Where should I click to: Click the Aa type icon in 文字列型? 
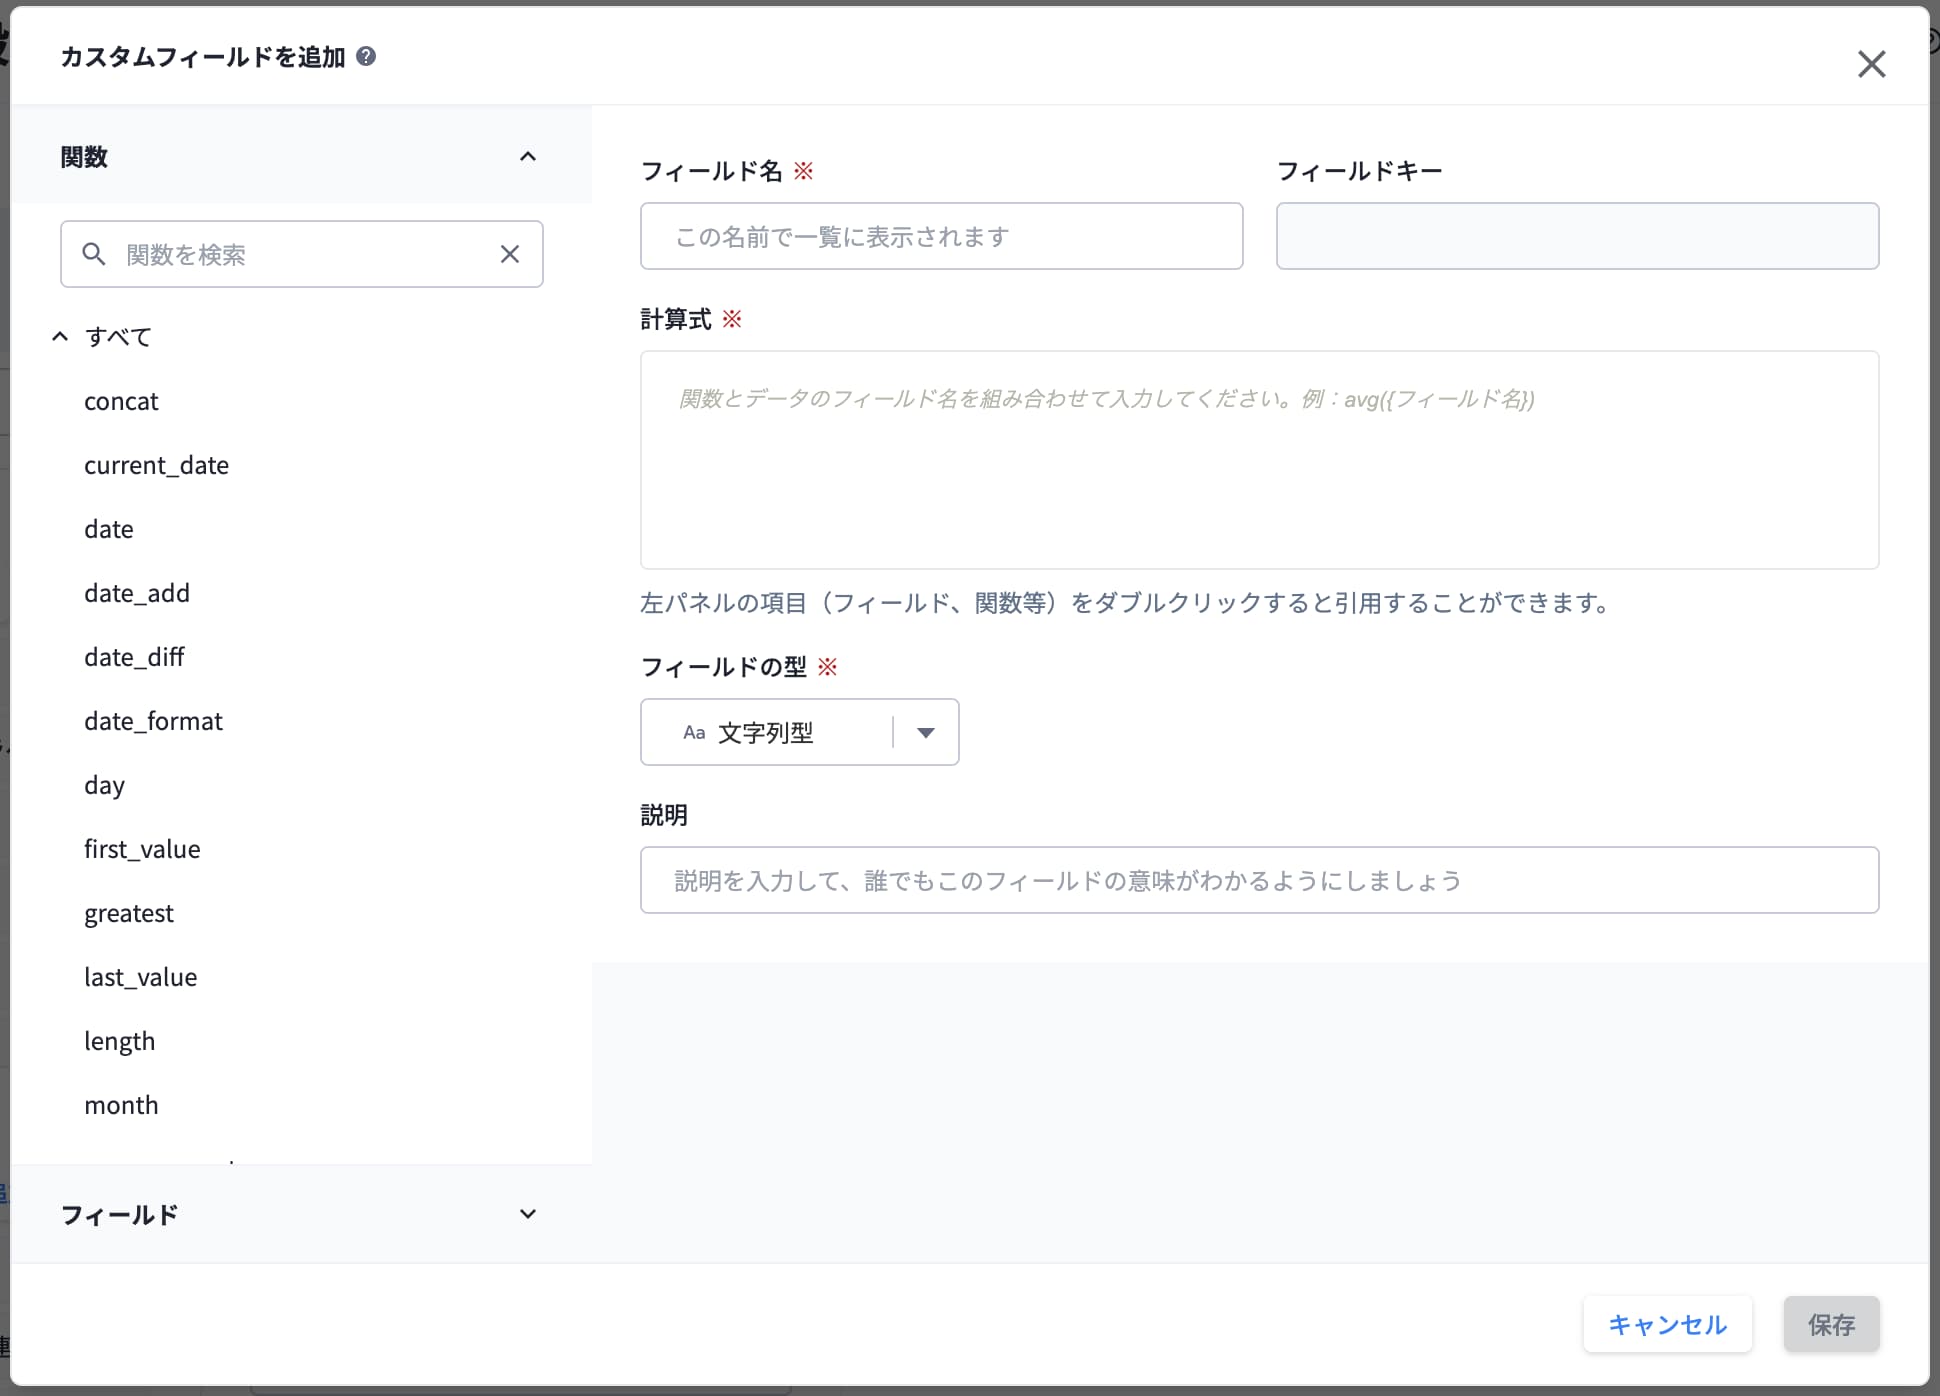click(x=694, y=733)
